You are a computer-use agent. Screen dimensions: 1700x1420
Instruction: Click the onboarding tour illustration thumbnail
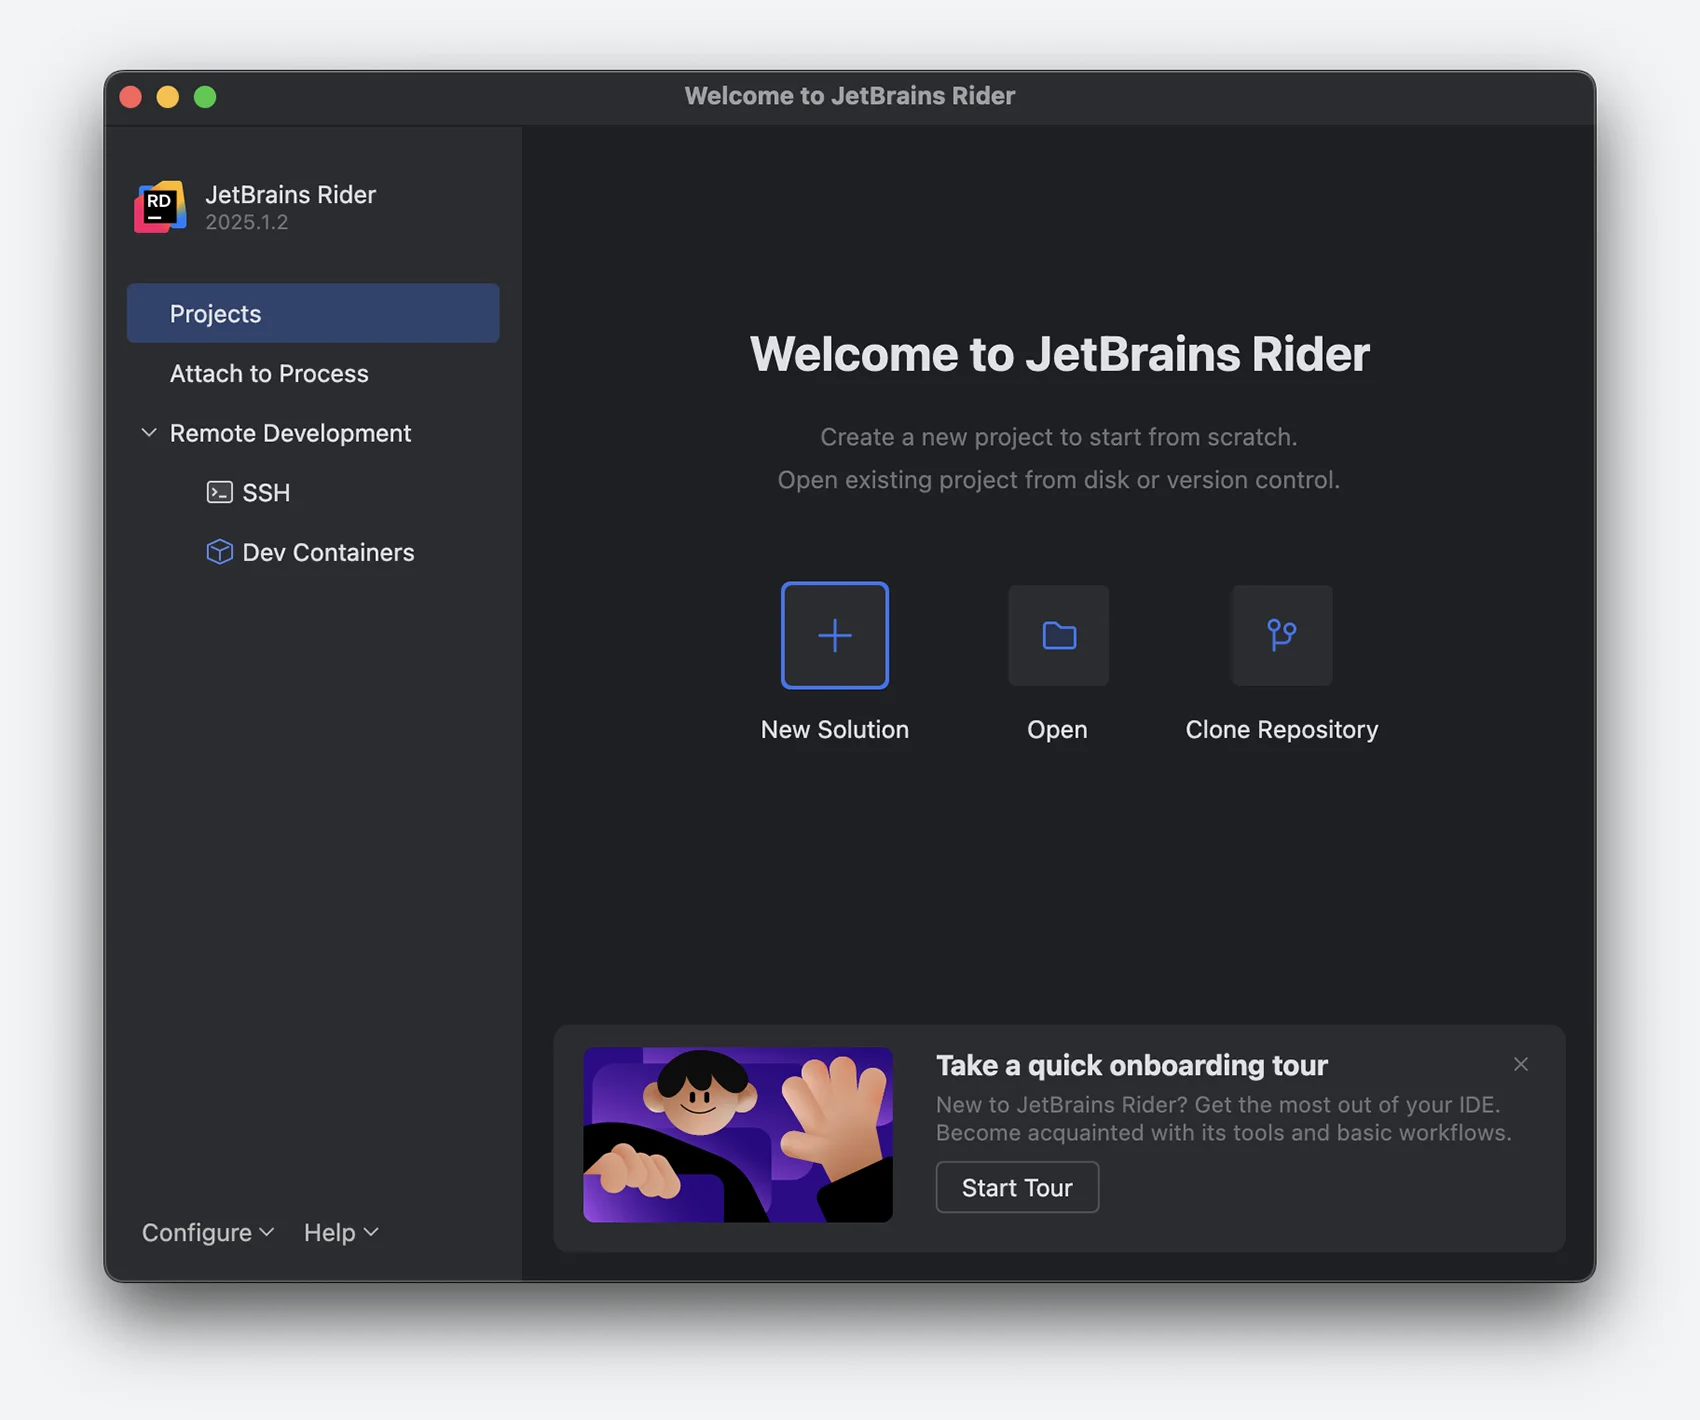point(738,1134)
